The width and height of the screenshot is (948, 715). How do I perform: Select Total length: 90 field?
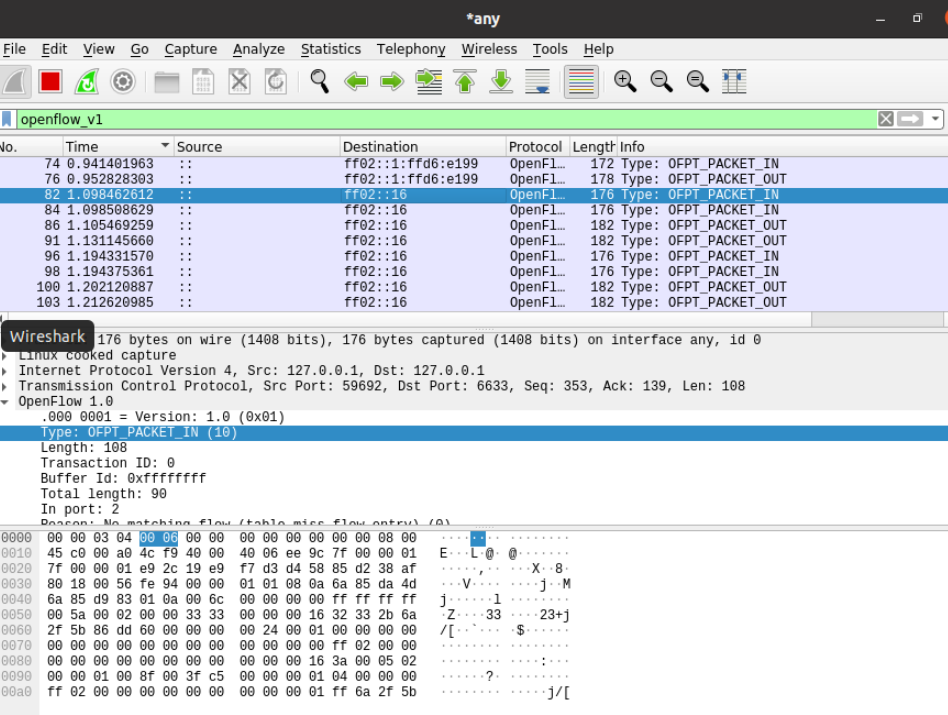(474, 494)
